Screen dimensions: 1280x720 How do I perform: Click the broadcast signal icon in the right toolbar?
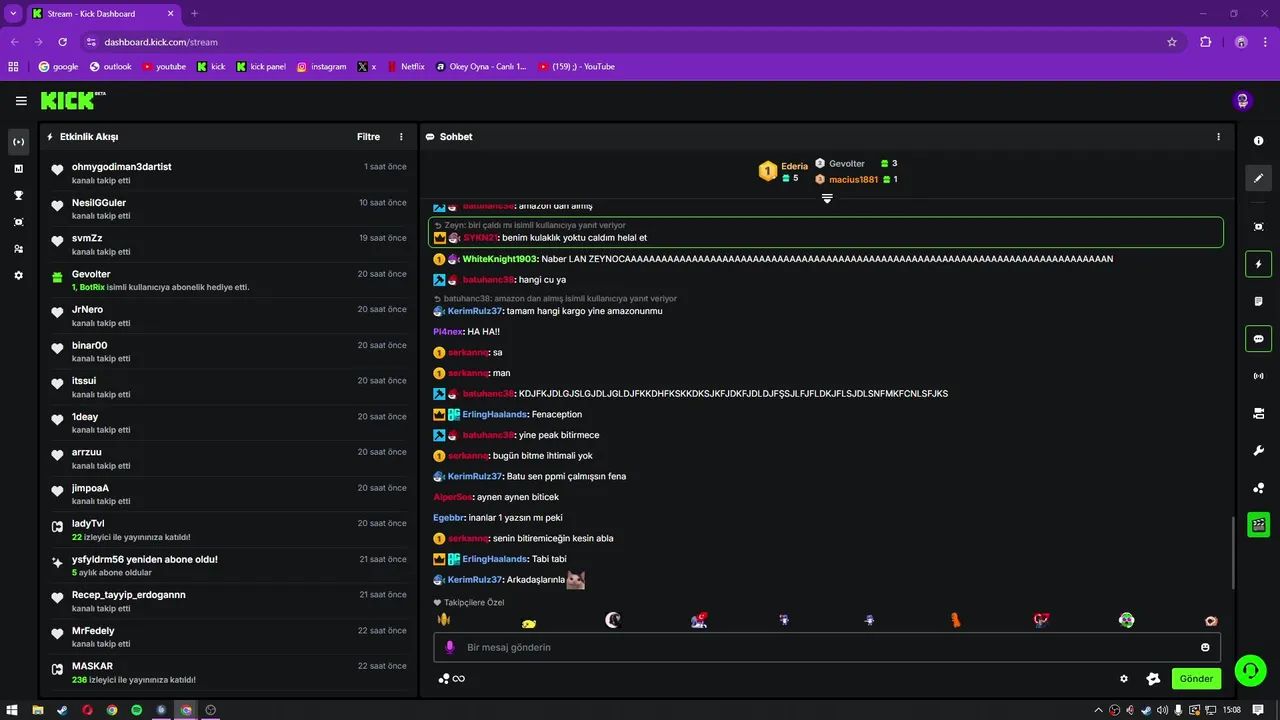tap(1259, 376)
